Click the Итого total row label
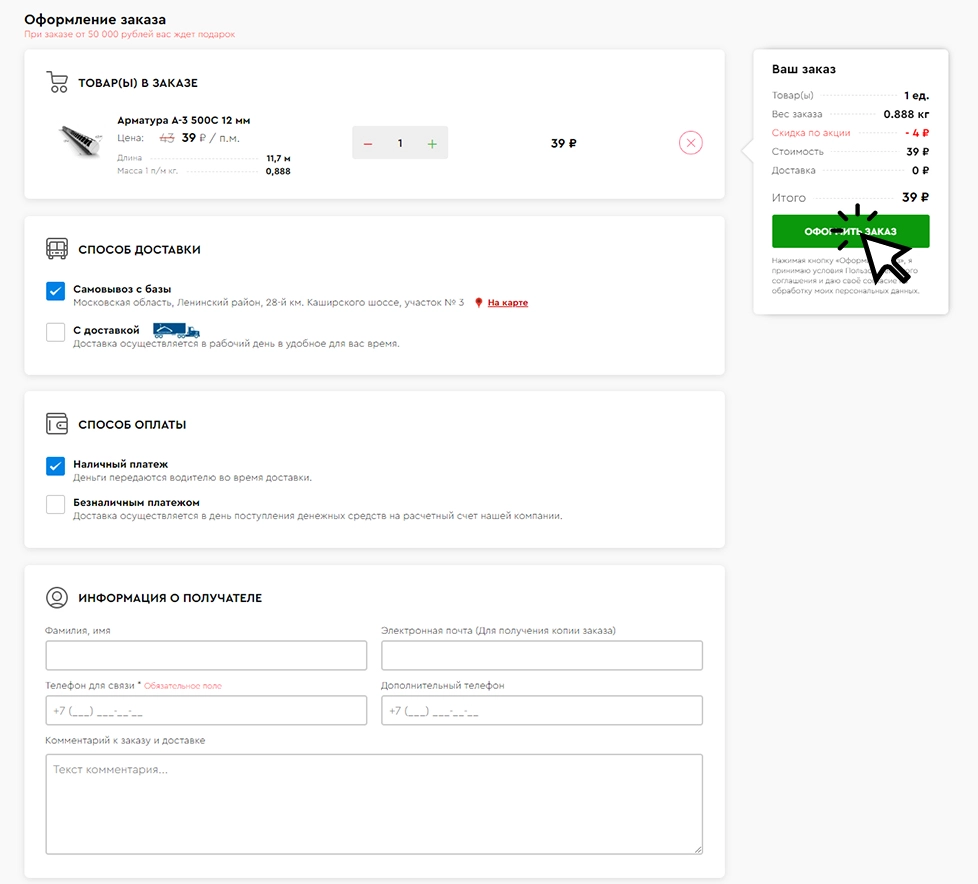The image size is (978, 884). tap(789, 198)
